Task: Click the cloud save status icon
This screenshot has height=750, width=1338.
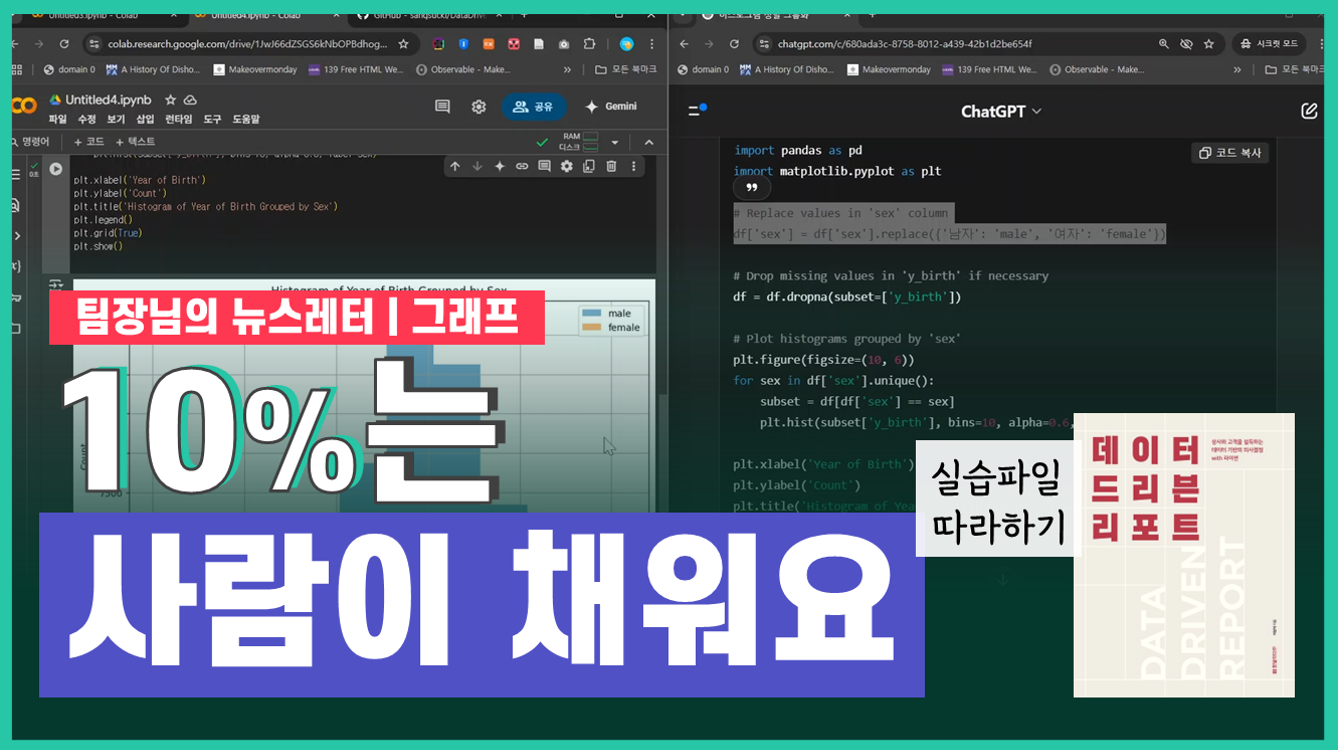Action: tap(190, 100)
